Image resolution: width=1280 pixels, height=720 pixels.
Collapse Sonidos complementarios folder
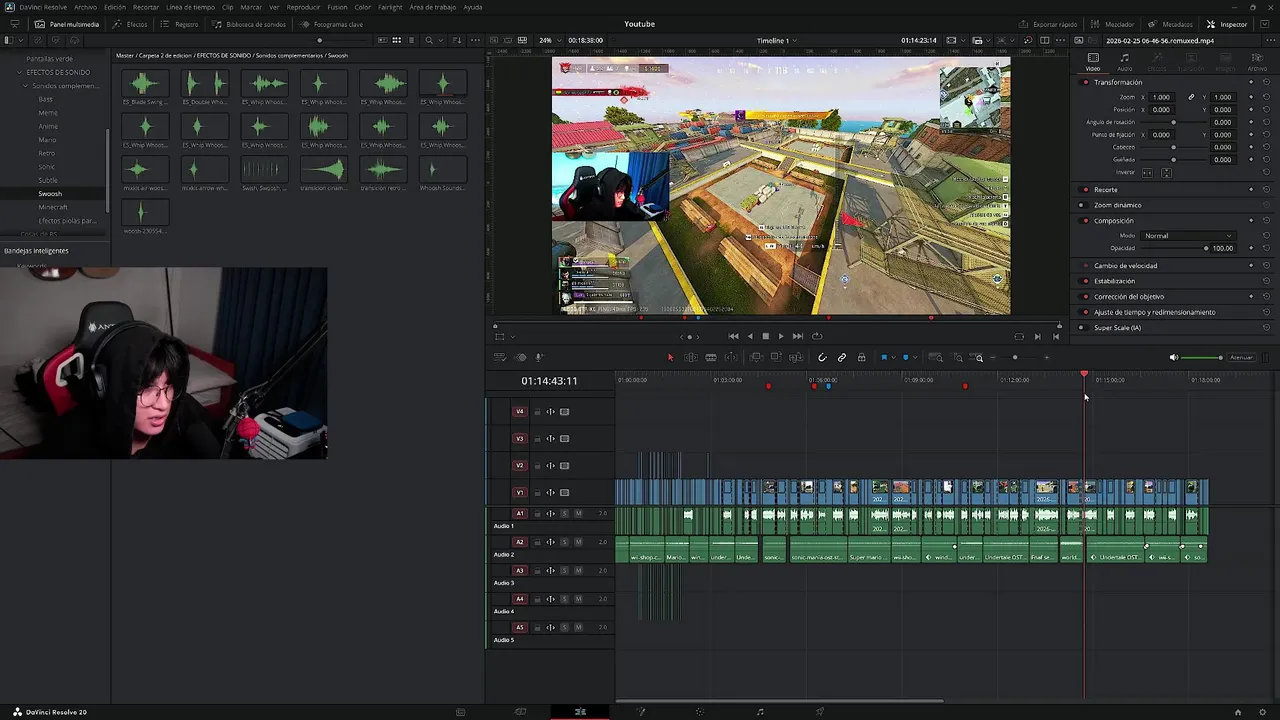tap(26, 86)
